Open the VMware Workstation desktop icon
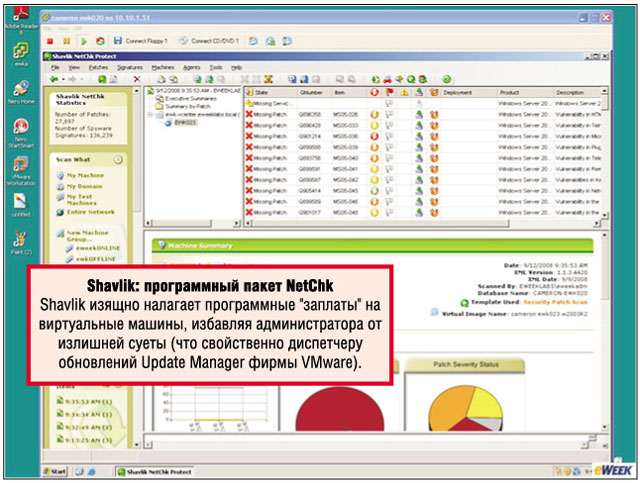 point(21,171)
